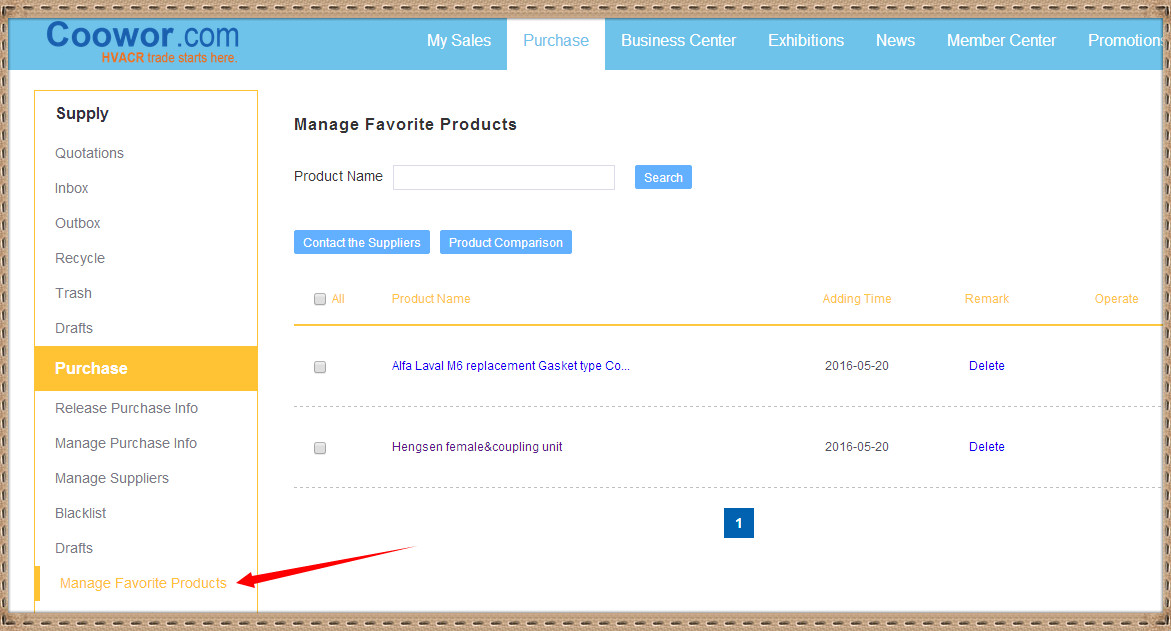Viewport: 1171px width, 631px height.
Task: Open Quotations in the Supply sidebar
Action: (89, 153)
